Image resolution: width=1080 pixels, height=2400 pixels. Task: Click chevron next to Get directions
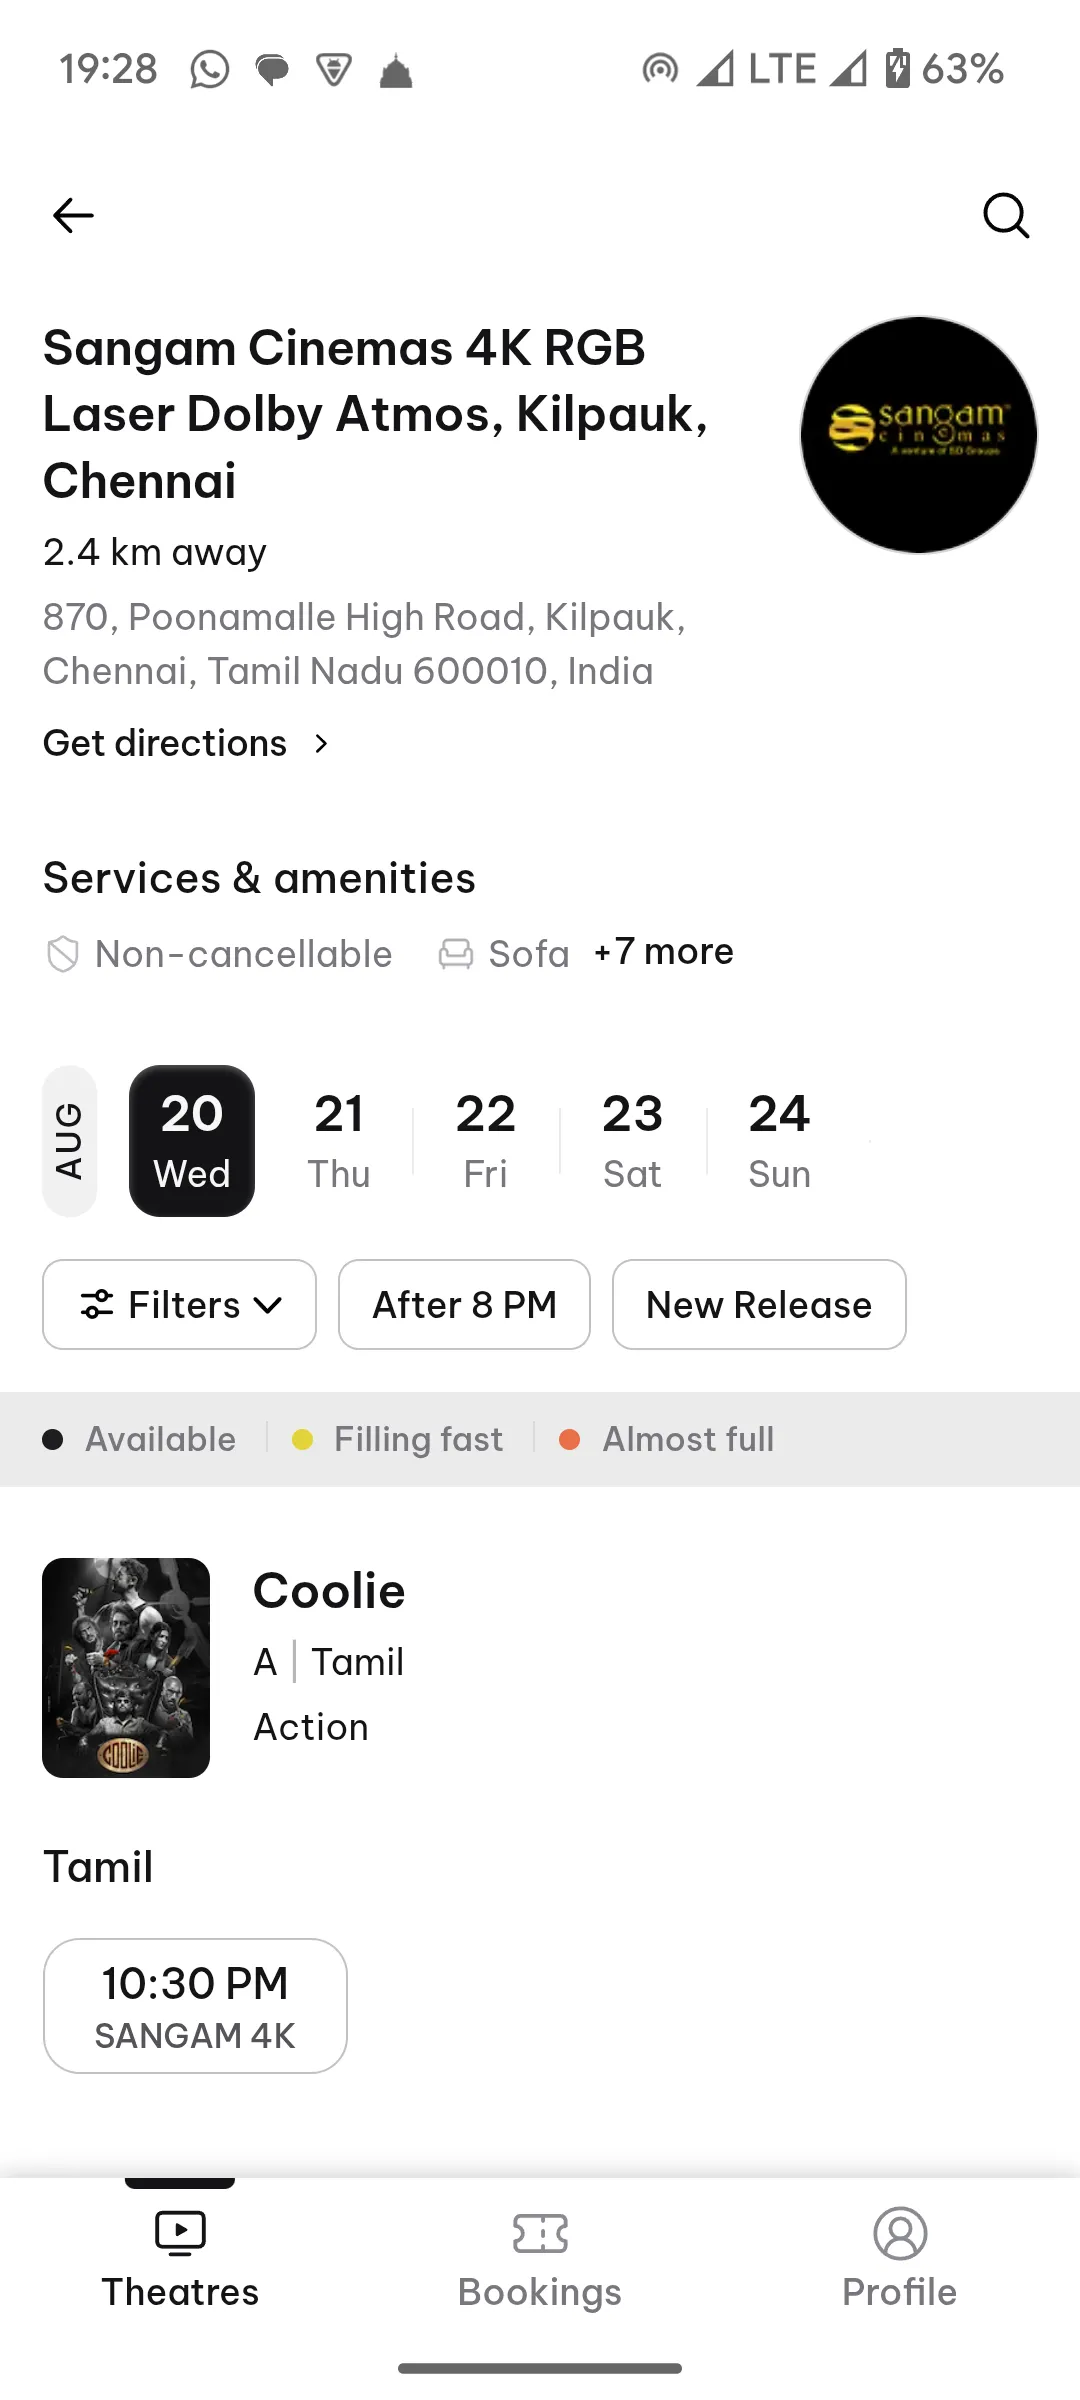[x=321, y=744]
